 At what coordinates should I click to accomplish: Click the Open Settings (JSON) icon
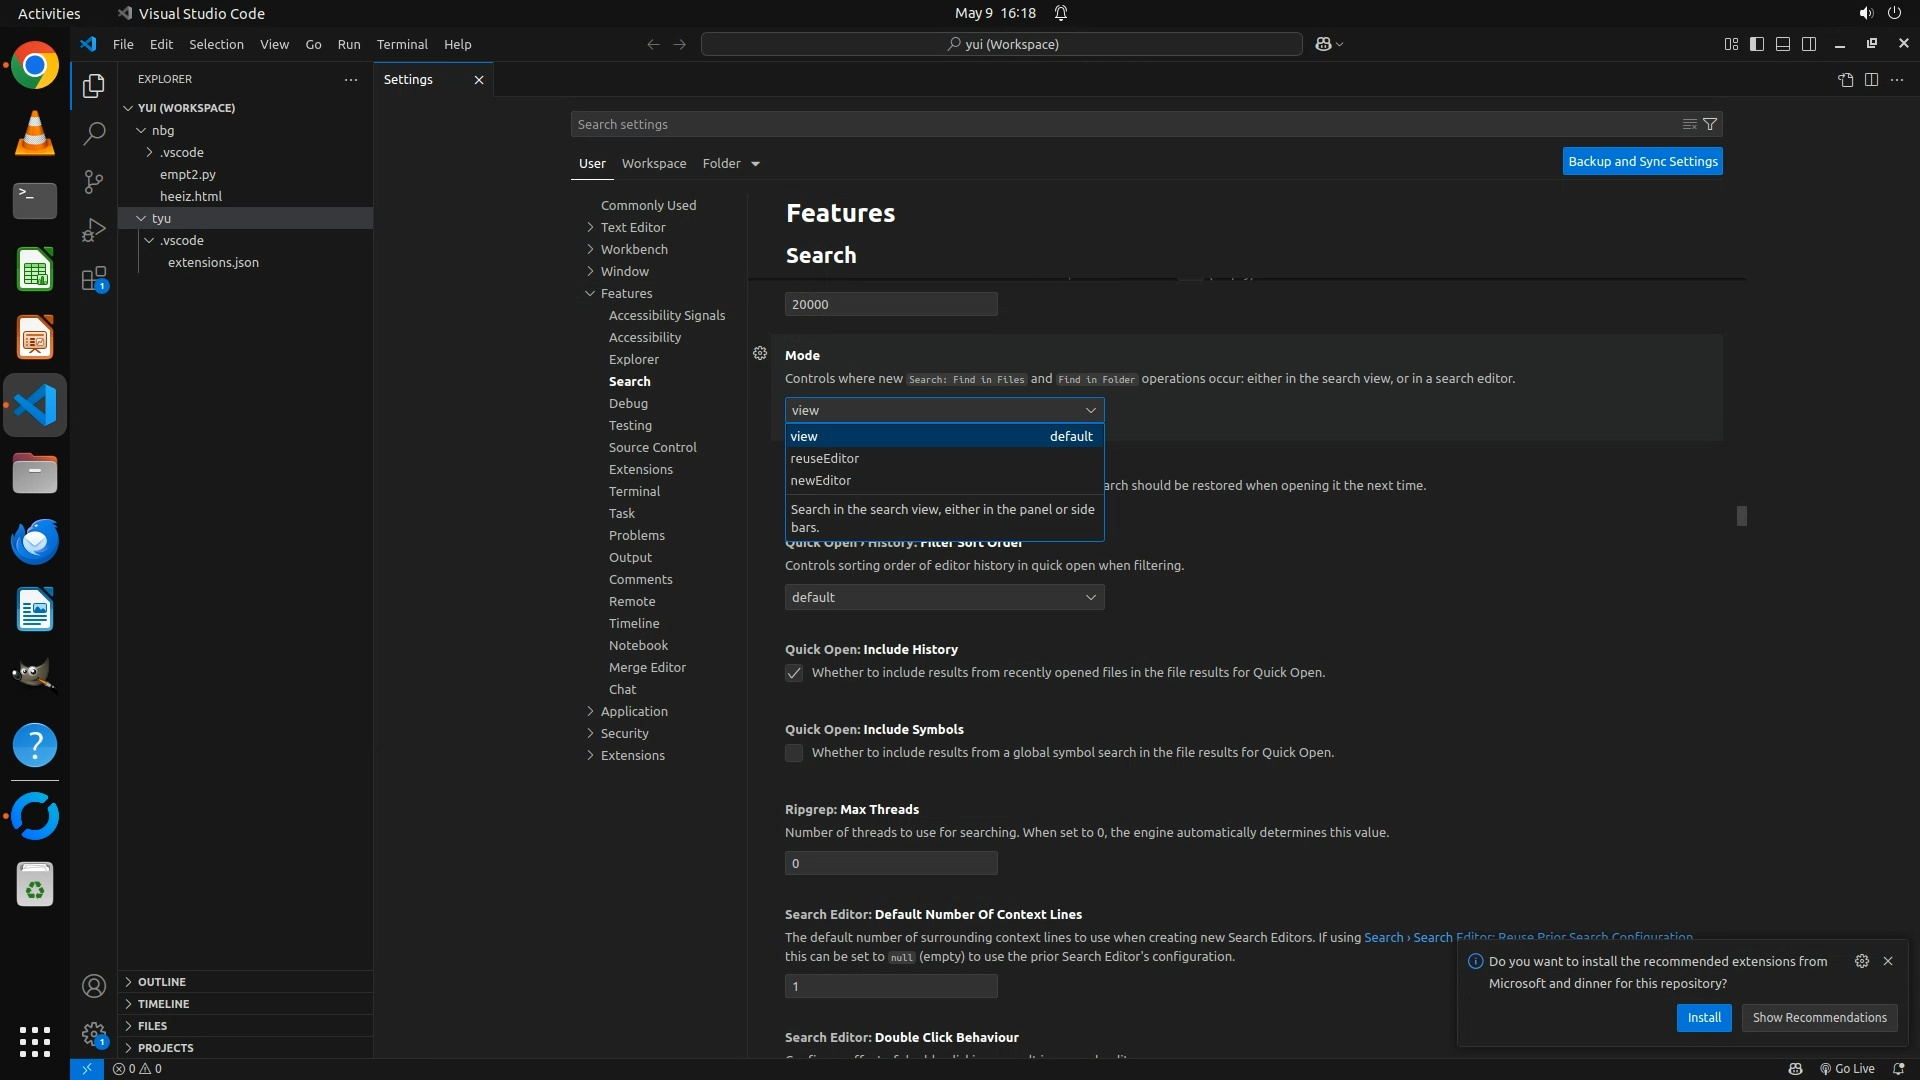coord(1845,80)
